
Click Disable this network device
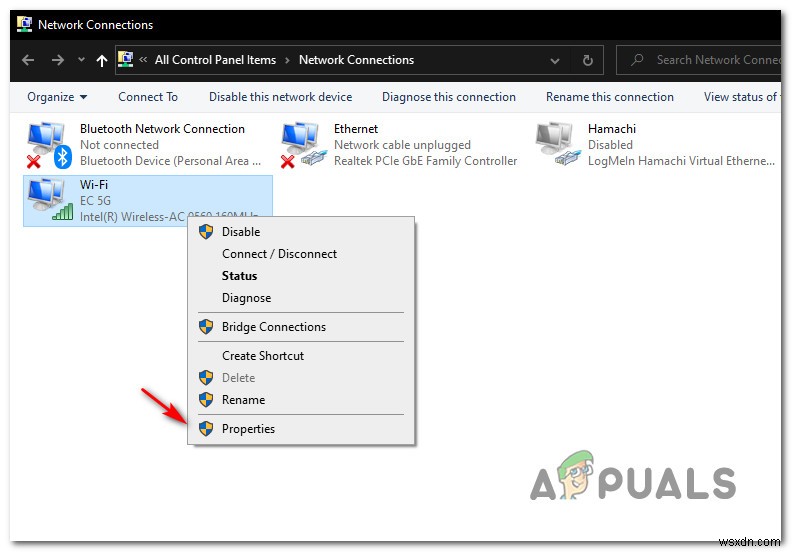[x=280, y=96]
